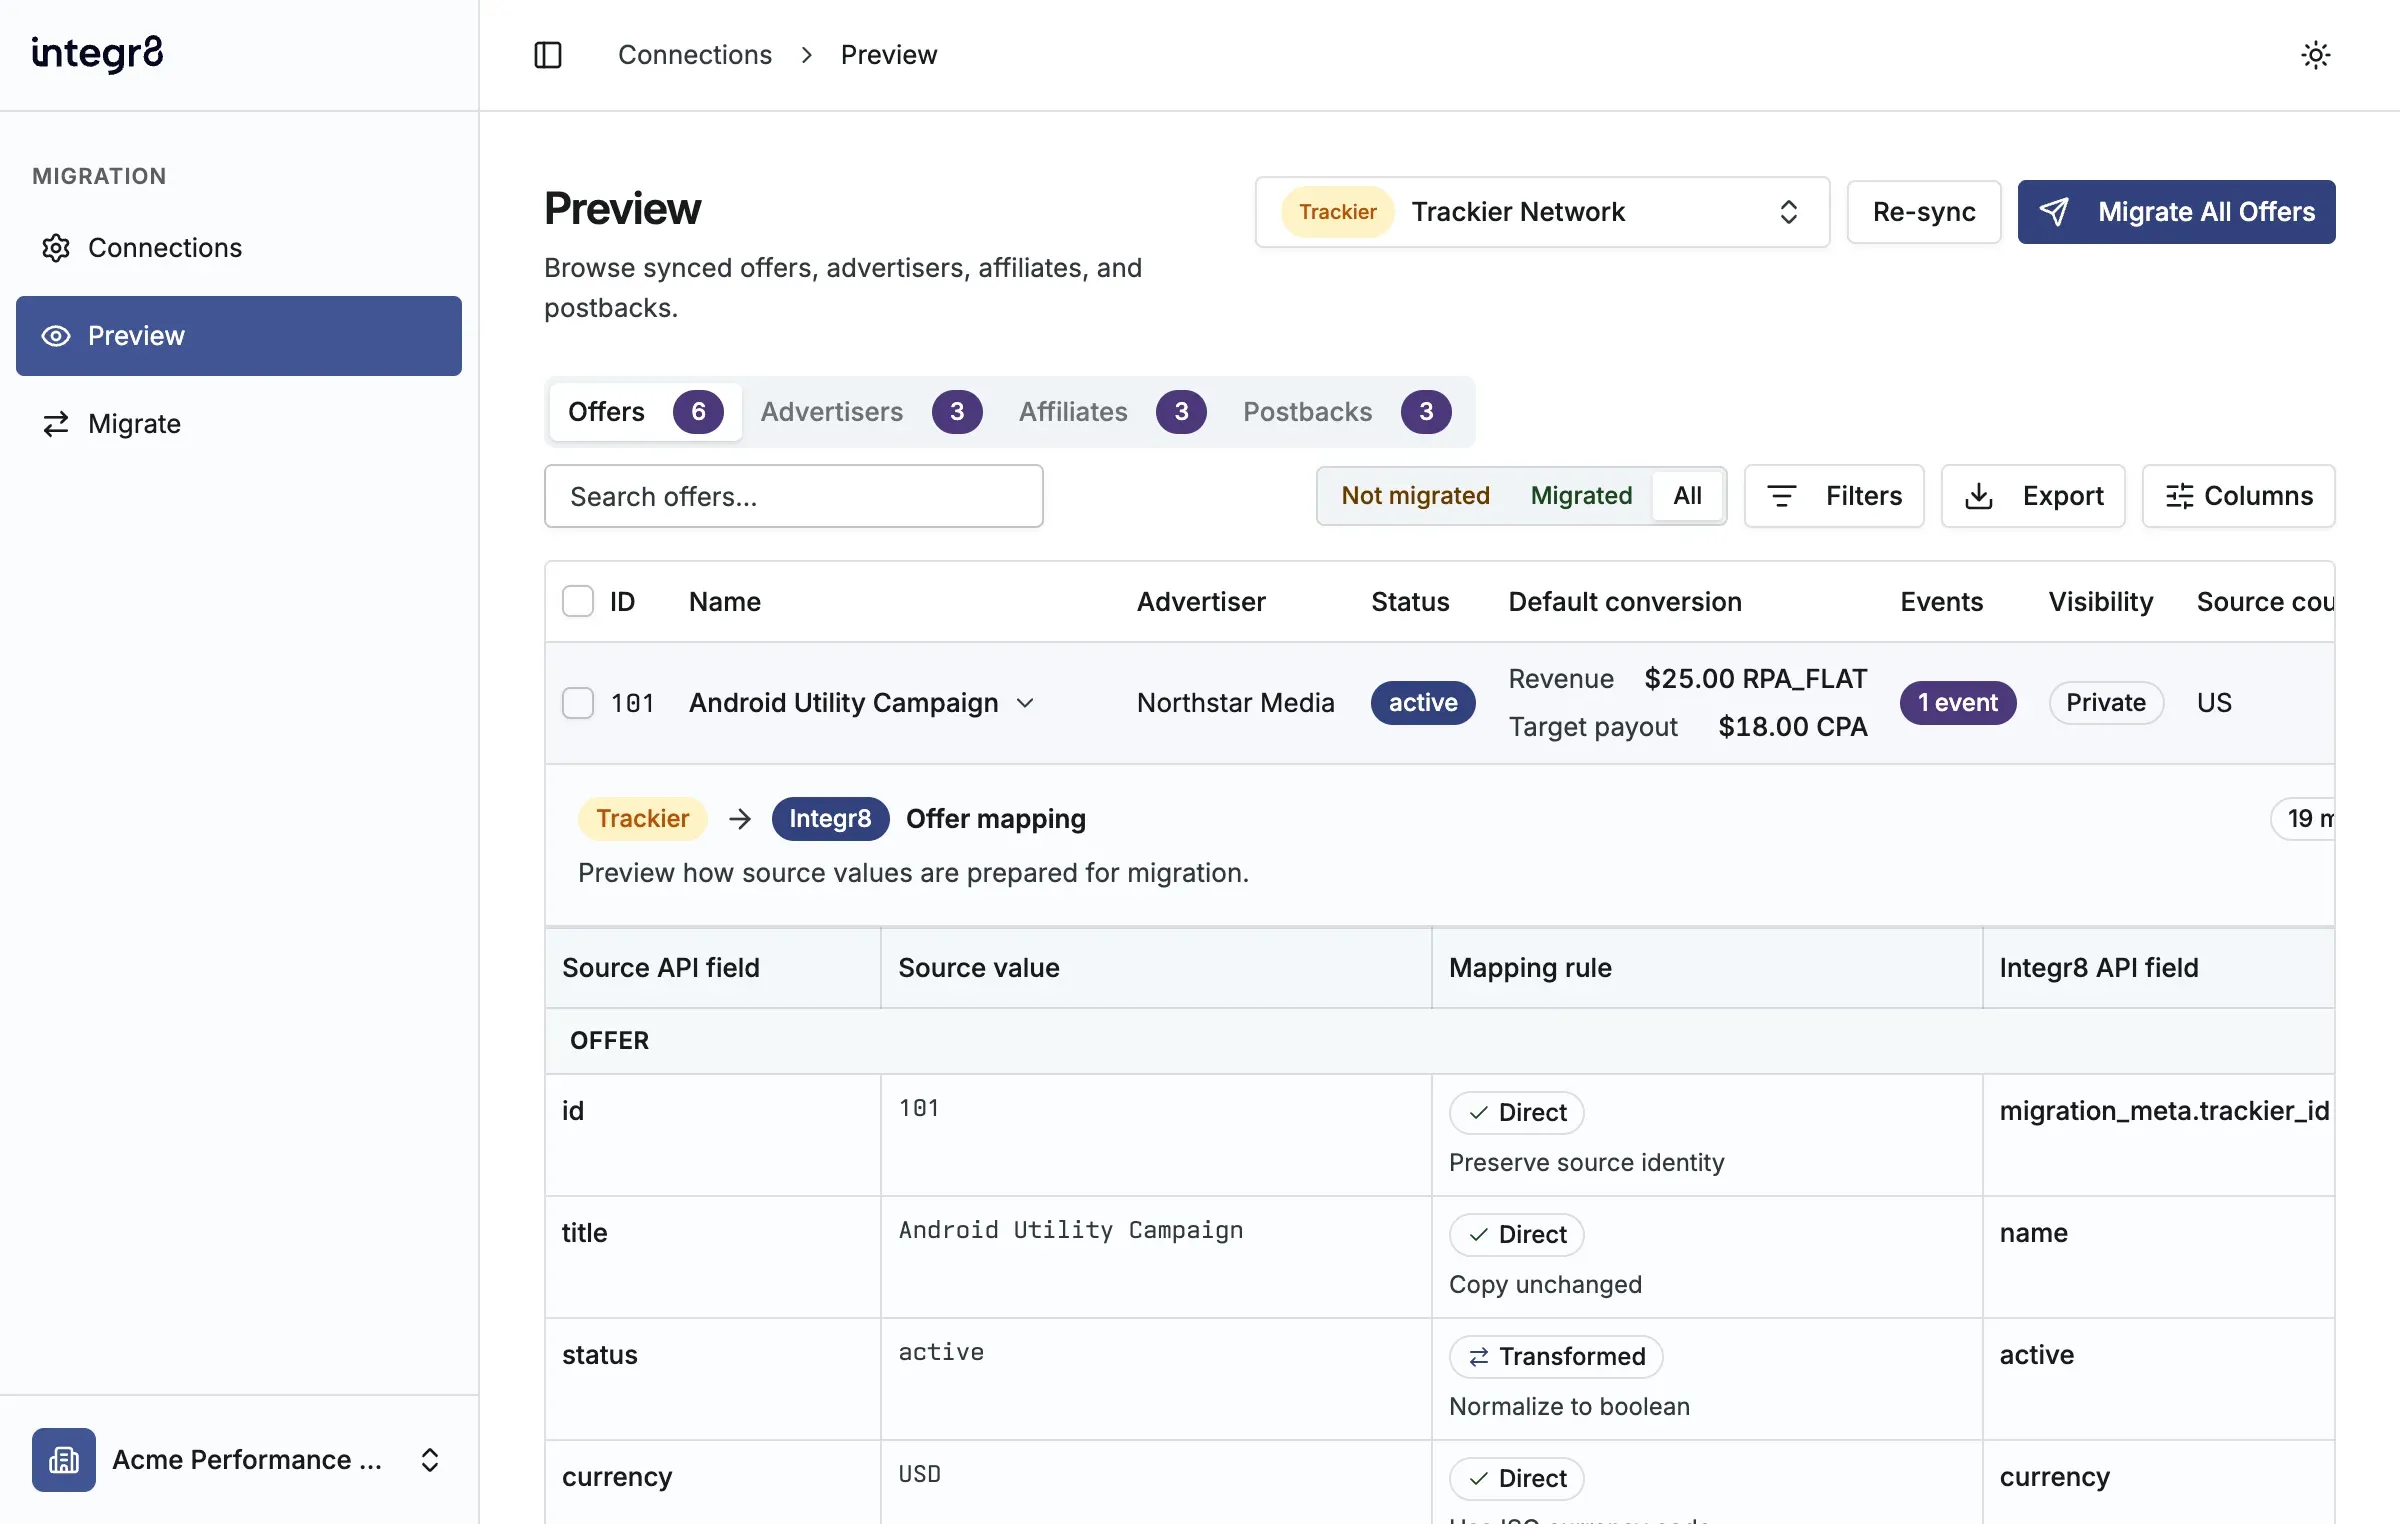Image resolution: width=2400 pixels, height=1524 pixels.
Task: Click the Columns sliders icon
Action: pyautogui.click(x=2180, y=496)
